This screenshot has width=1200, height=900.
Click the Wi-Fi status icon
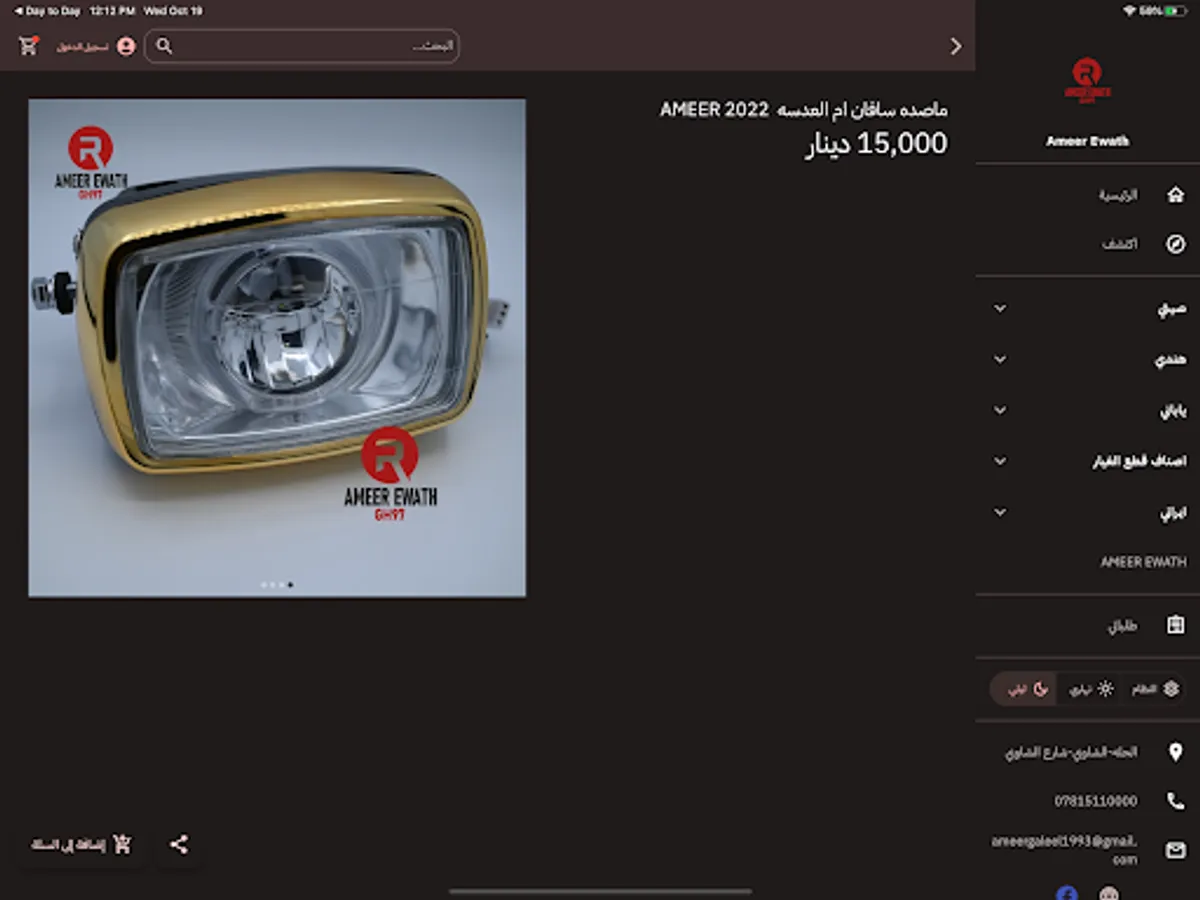tap(1129, 11)
